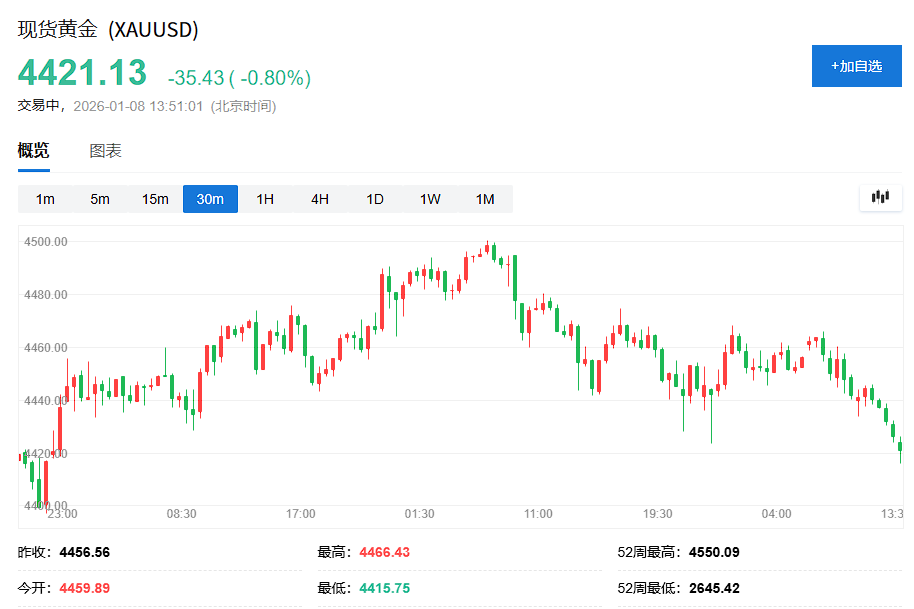Image resolution: width=914 pixels, height=609 pixels.
Task: Switch chart to 1D daily interval
Action: tap(374, 198)
